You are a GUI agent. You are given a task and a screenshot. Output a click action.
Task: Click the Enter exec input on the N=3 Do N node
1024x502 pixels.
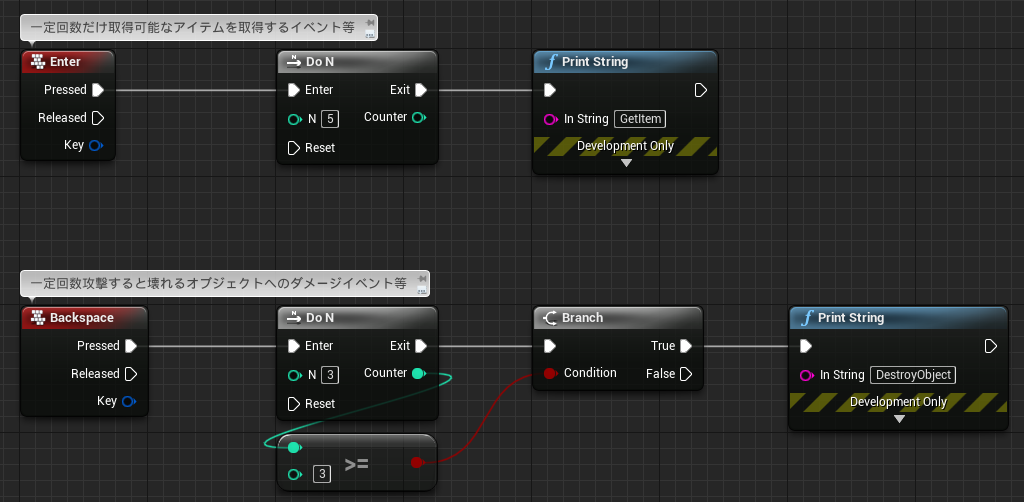294,345
